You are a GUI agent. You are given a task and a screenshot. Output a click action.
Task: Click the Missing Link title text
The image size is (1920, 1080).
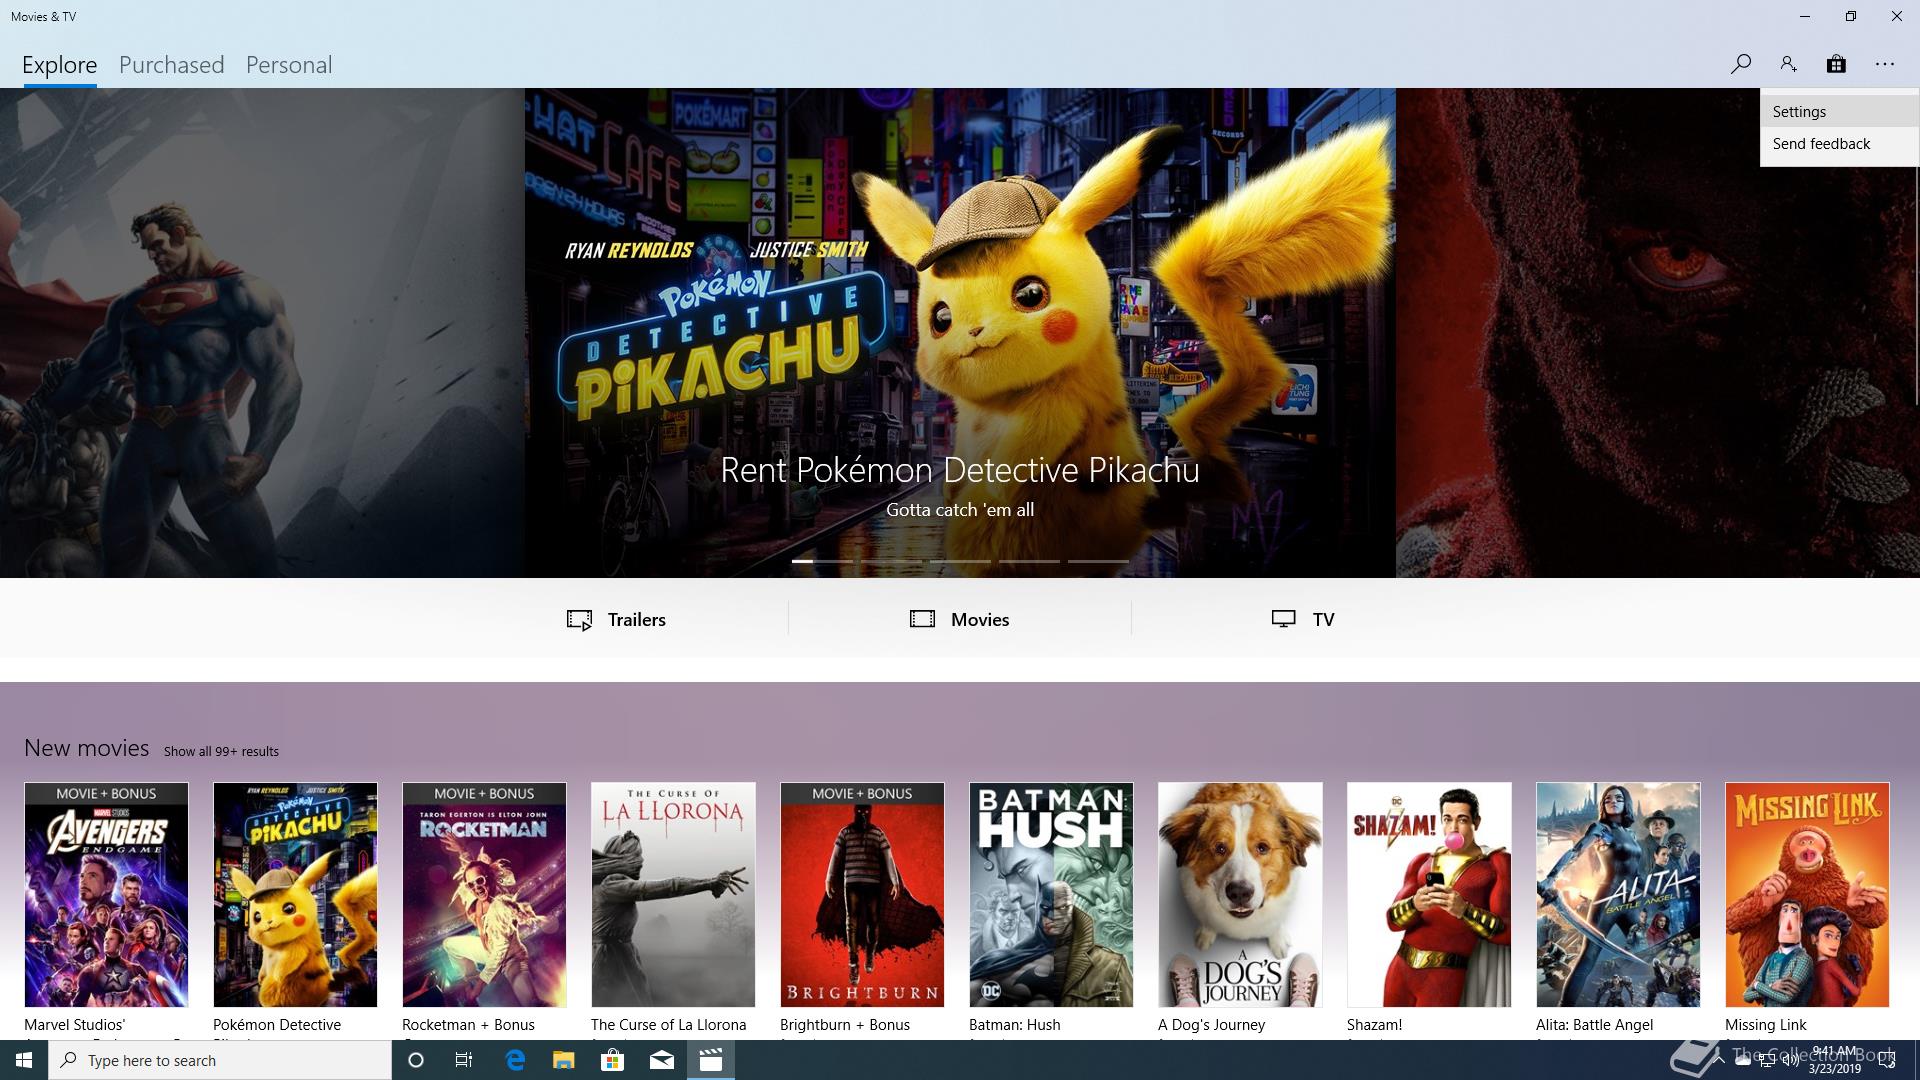(1766, 1025)
